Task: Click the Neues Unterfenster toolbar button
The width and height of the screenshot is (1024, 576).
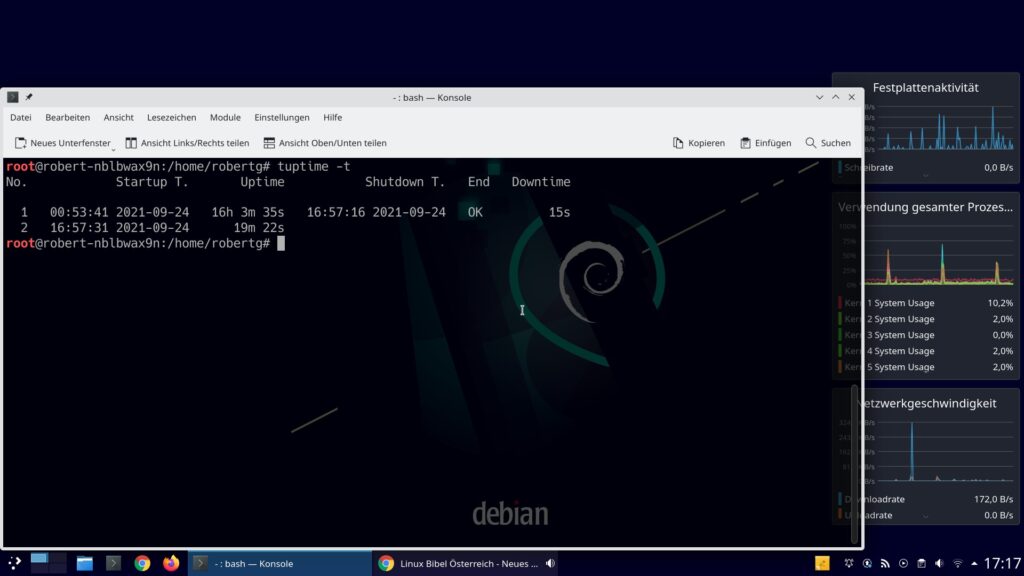Action: coord(62,143)
